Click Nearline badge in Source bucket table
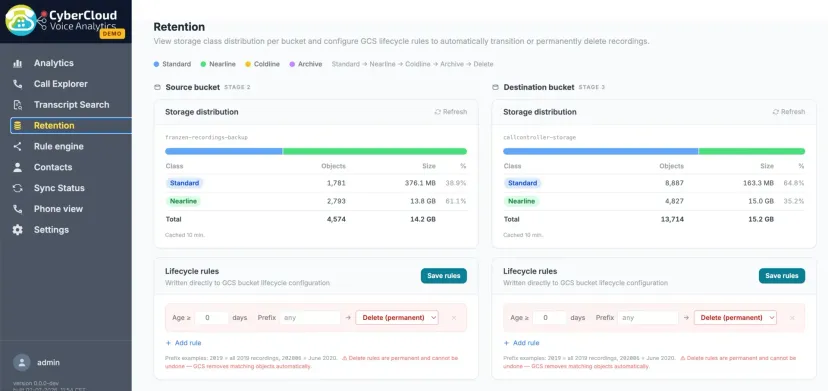Screen dimensions: 828x391 184,201
